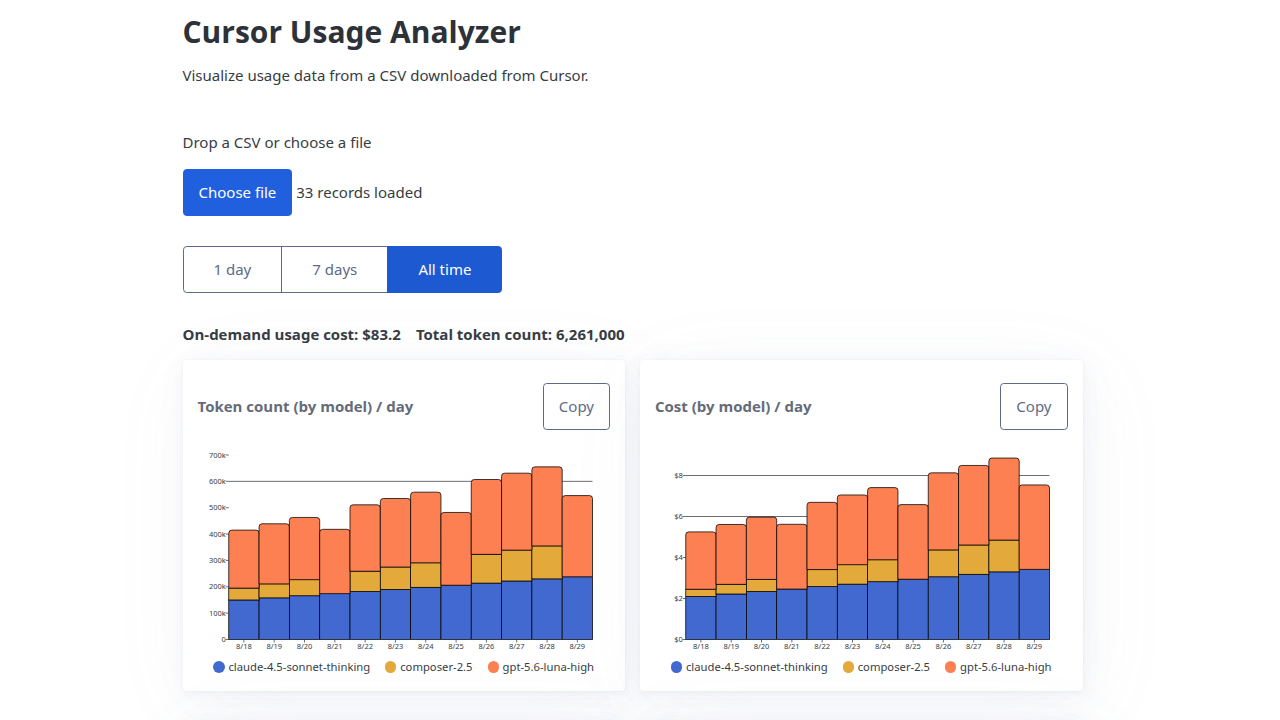
Task: Toggle claude-4.5-sonnet-thinking in cost chart legend
Action: pos(749,667)
